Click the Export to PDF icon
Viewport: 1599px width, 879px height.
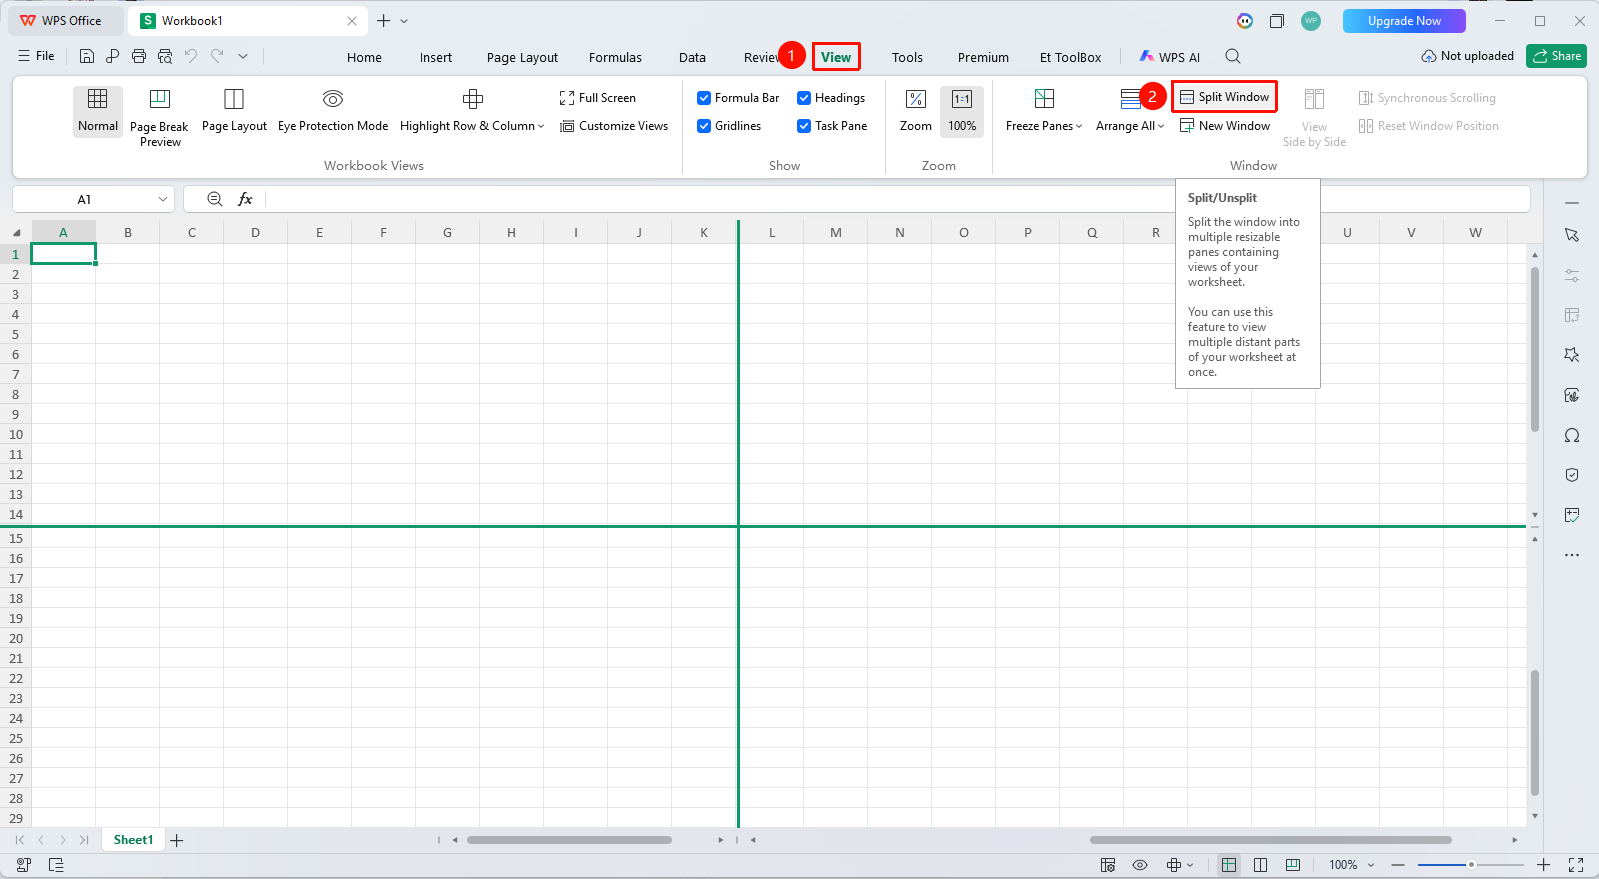click(x=112, y=56)
